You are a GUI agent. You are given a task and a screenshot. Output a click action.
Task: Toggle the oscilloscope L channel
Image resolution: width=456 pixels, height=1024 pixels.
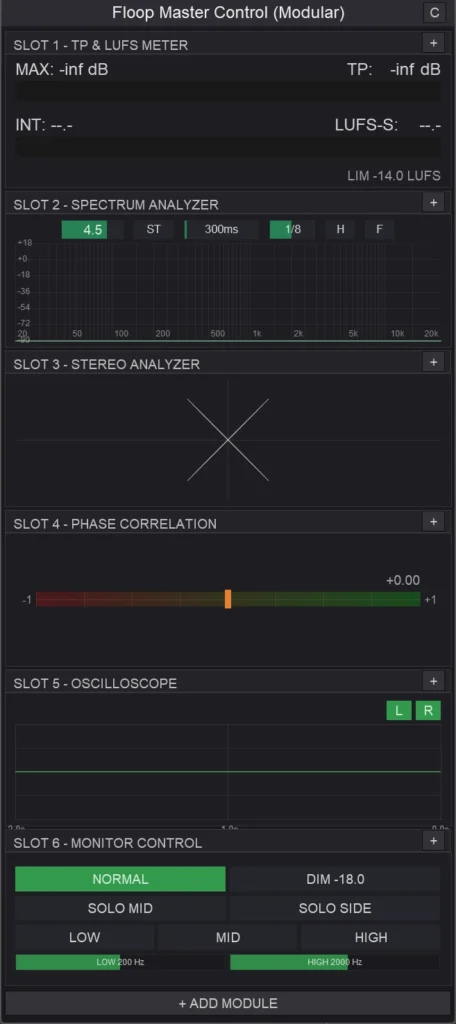[399, 711]
